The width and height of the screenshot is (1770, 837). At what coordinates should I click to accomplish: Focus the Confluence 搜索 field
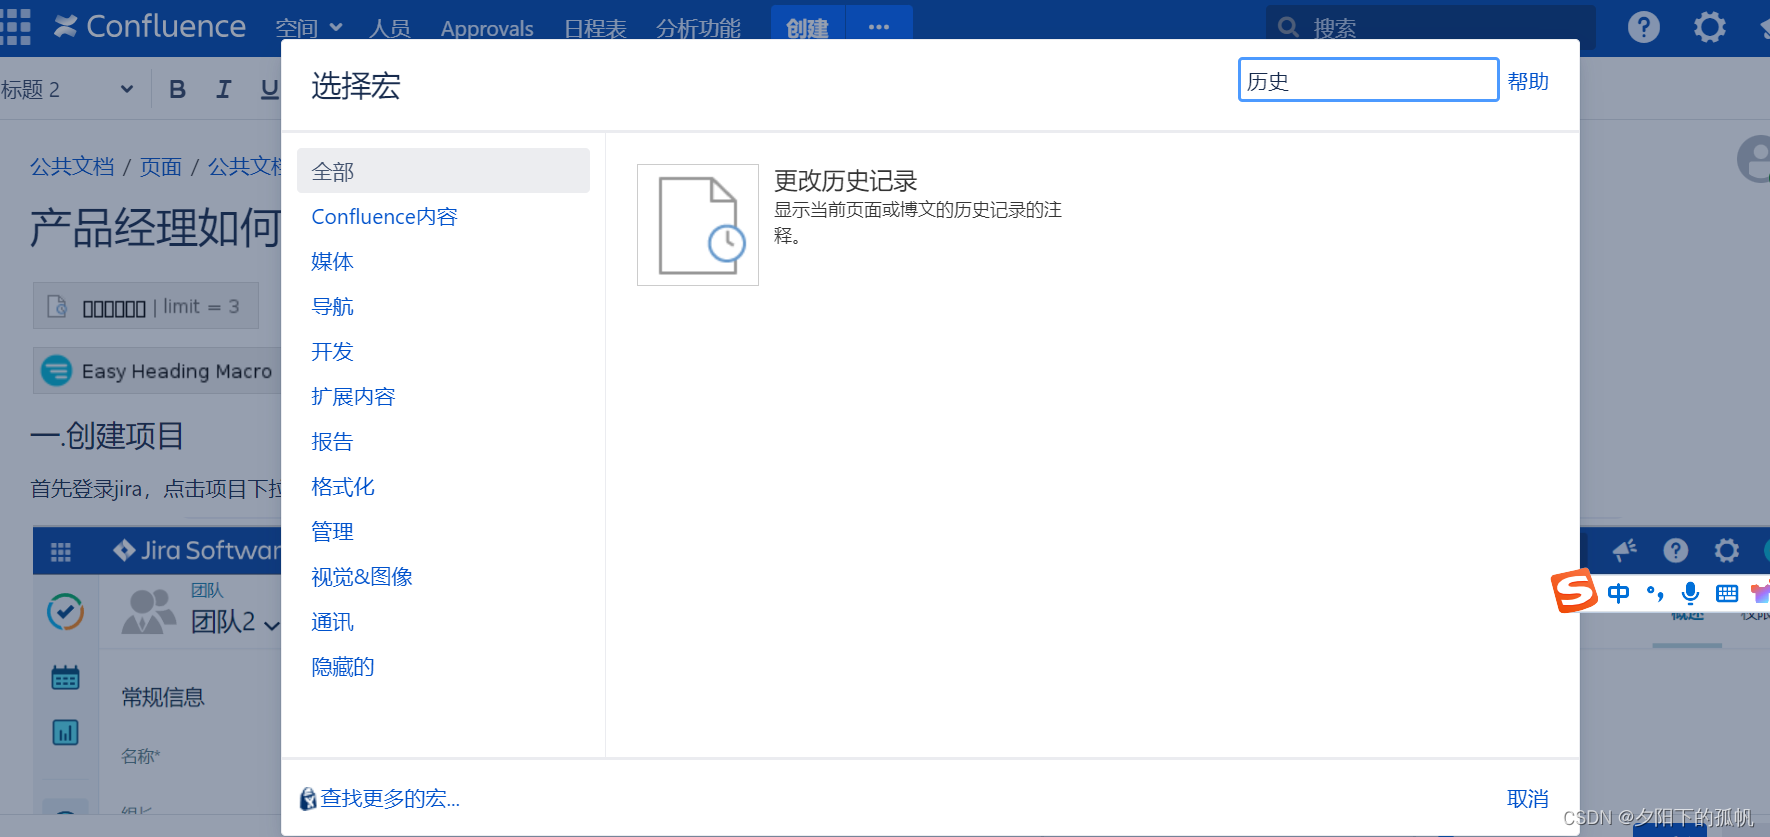(x=1430, y=27)
